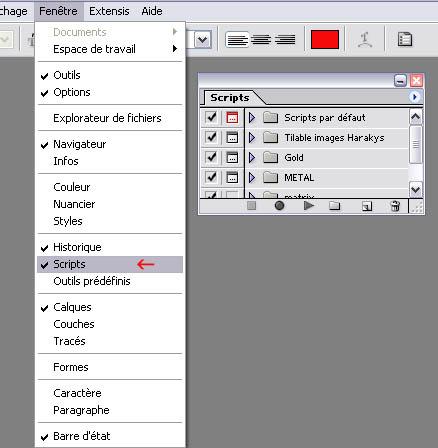Toggle dialog control for Scripts par défaut

click(x=232, y=117)
